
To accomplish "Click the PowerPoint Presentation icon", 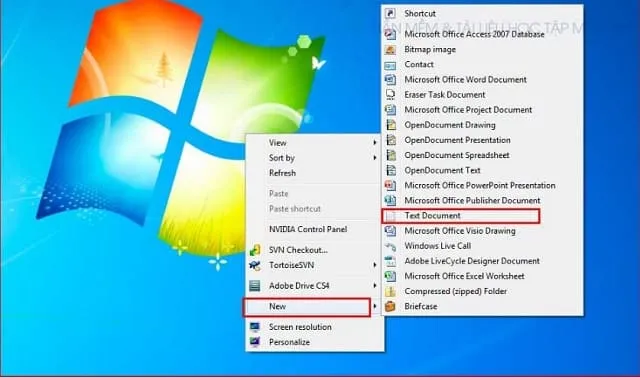I will [x=390, y=185].
